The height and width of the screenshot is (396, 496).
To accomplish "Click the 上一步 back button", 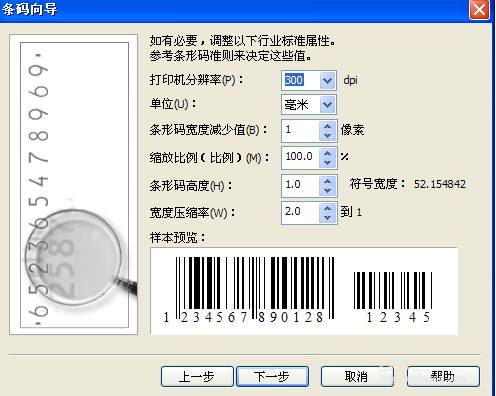I will pos(197,377).
